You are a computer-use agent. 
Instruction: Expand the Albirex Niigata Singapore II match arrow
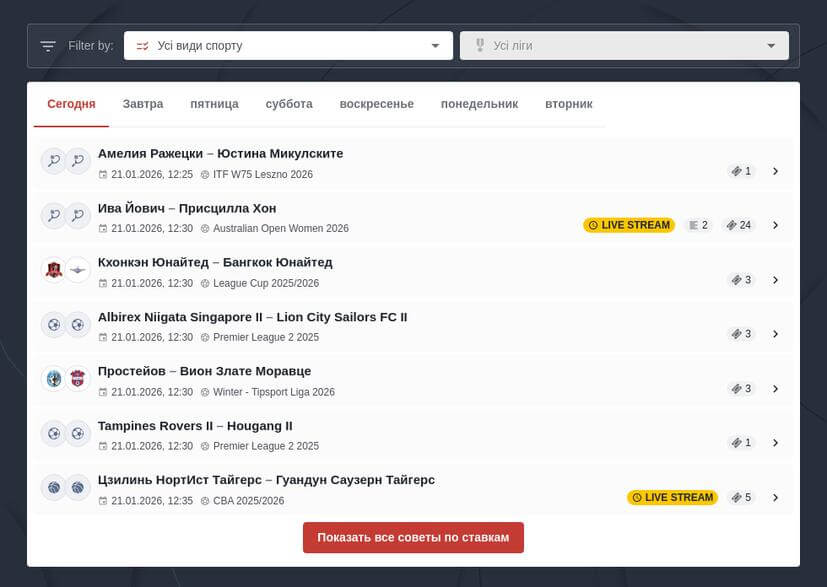pos(775,334)
